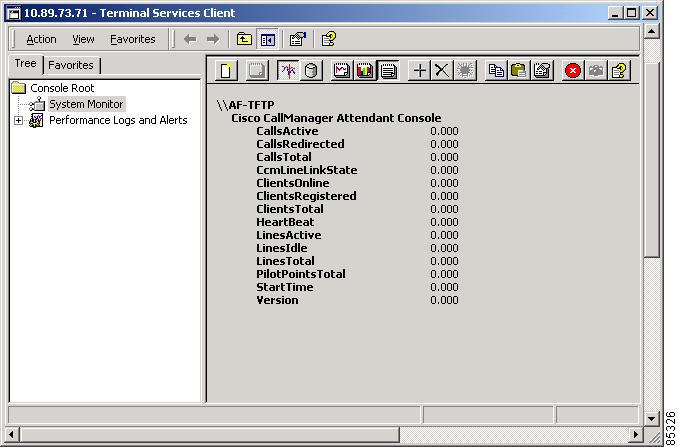
Task: Click the Clear Display icon
Action: (256, 70)
